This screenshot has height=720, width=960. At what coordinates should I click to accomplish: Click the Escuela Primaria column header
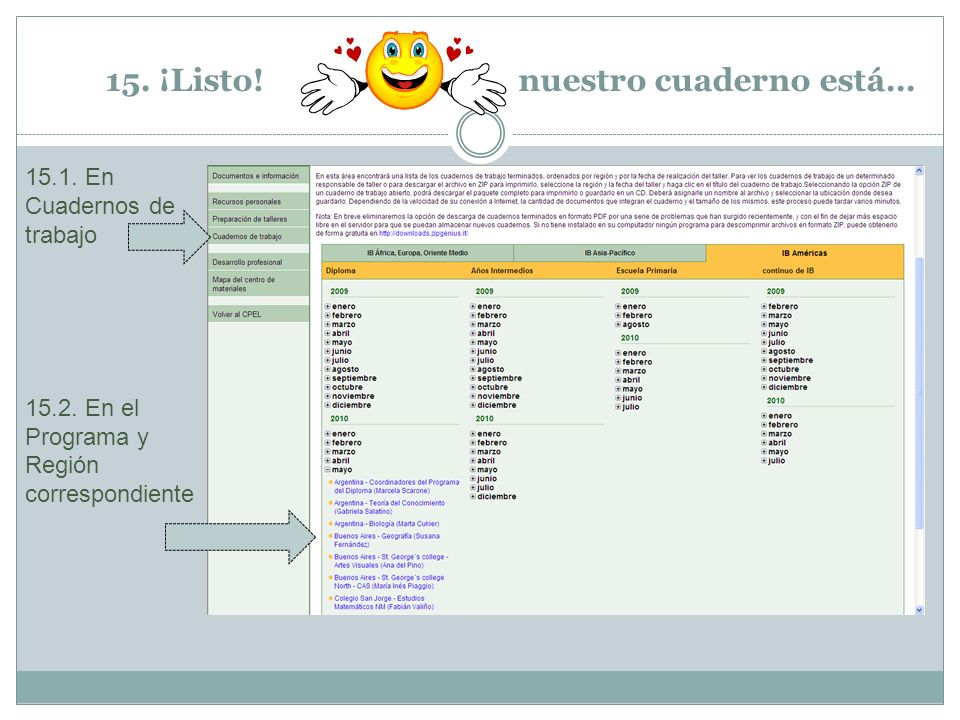pyautogui.click(x=647, y=271)
